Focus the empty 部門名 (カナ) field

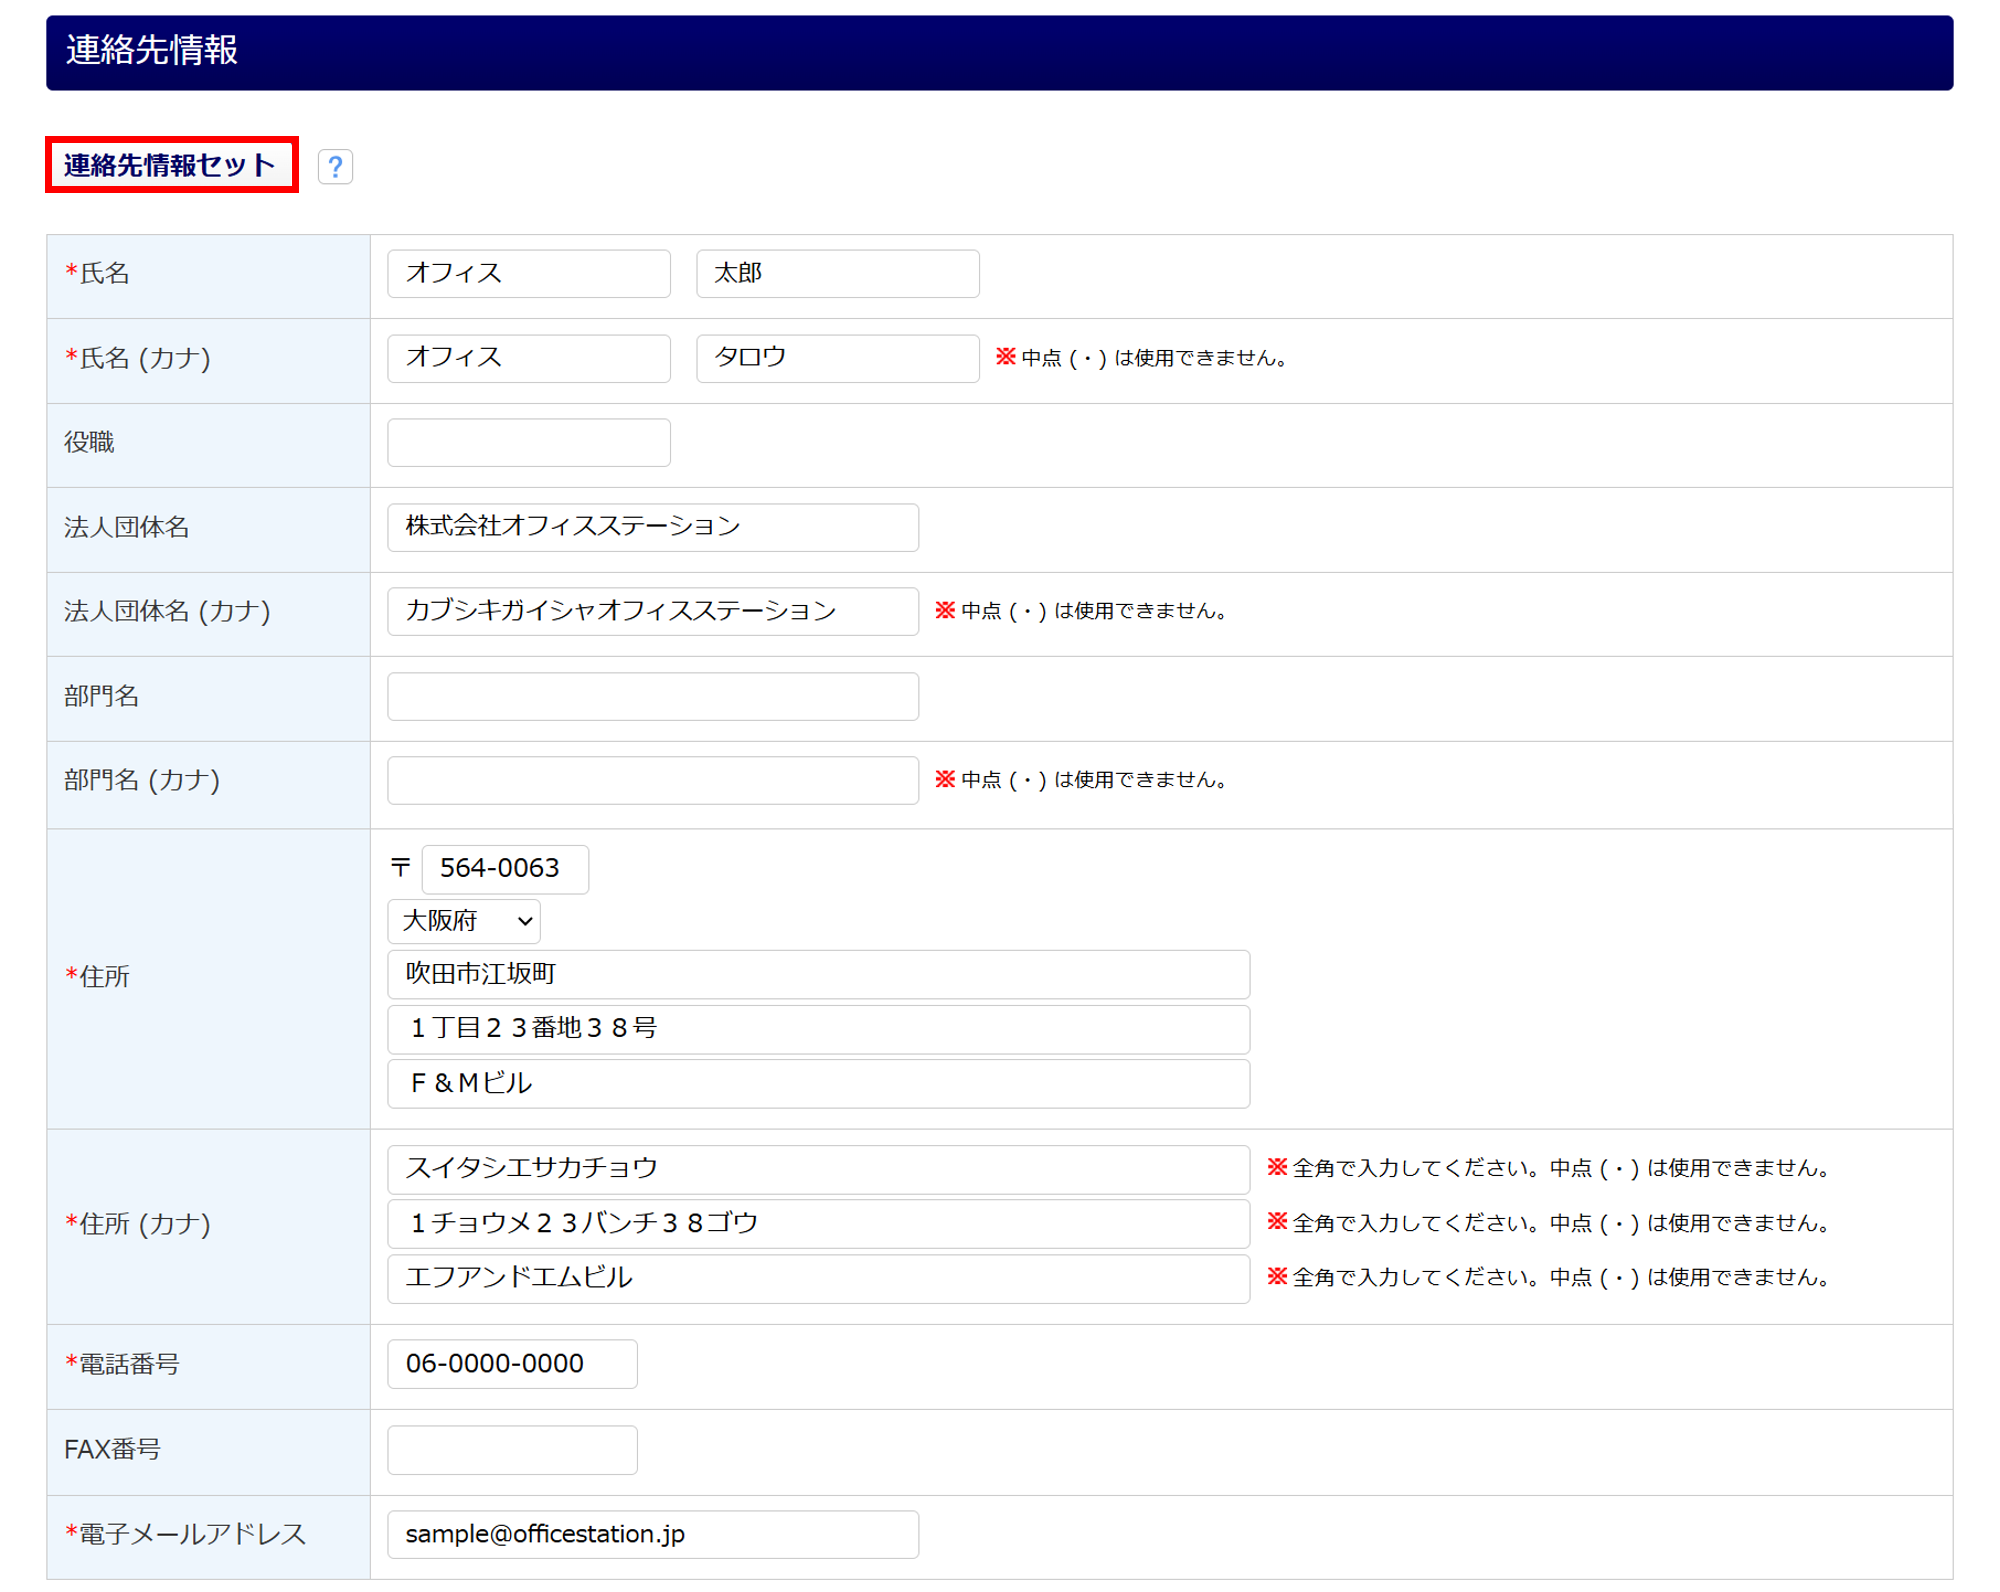click(x=652, y=780)
